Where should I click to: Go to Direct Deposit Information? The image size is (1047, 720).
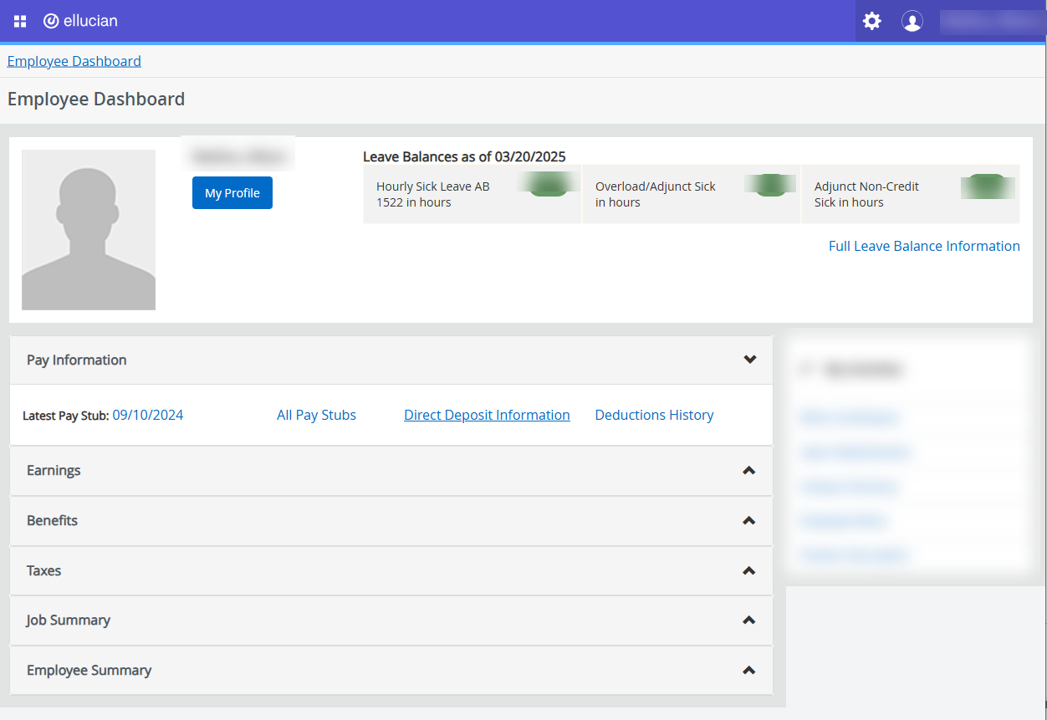(487, 415)
